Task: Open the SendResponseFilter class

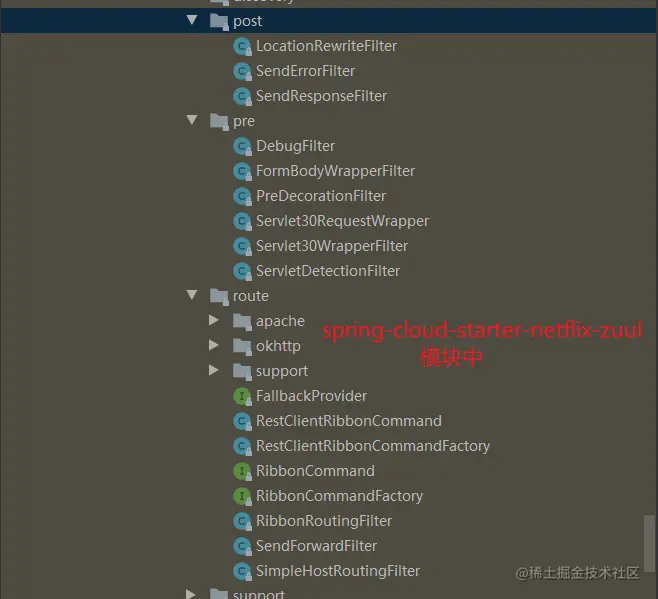Action: [x=321, y=96]
